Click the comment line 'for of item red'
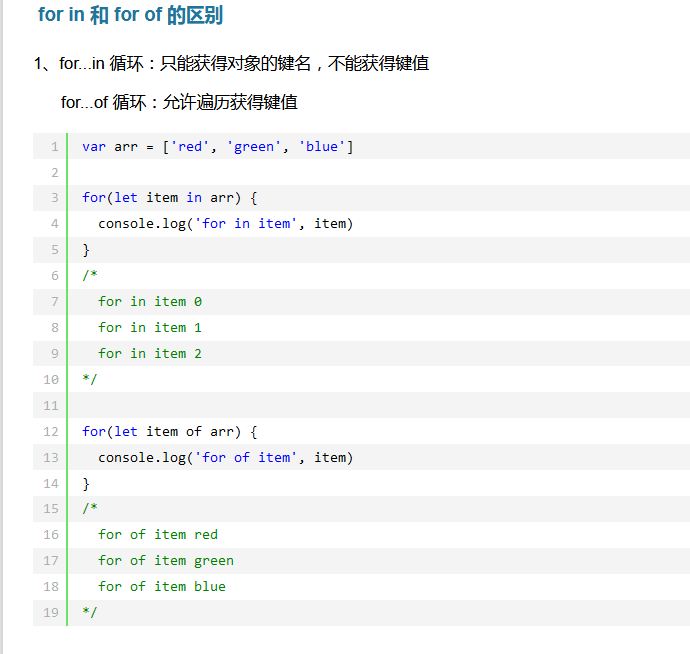Screen dimensions: 690x654 (158, 534)
